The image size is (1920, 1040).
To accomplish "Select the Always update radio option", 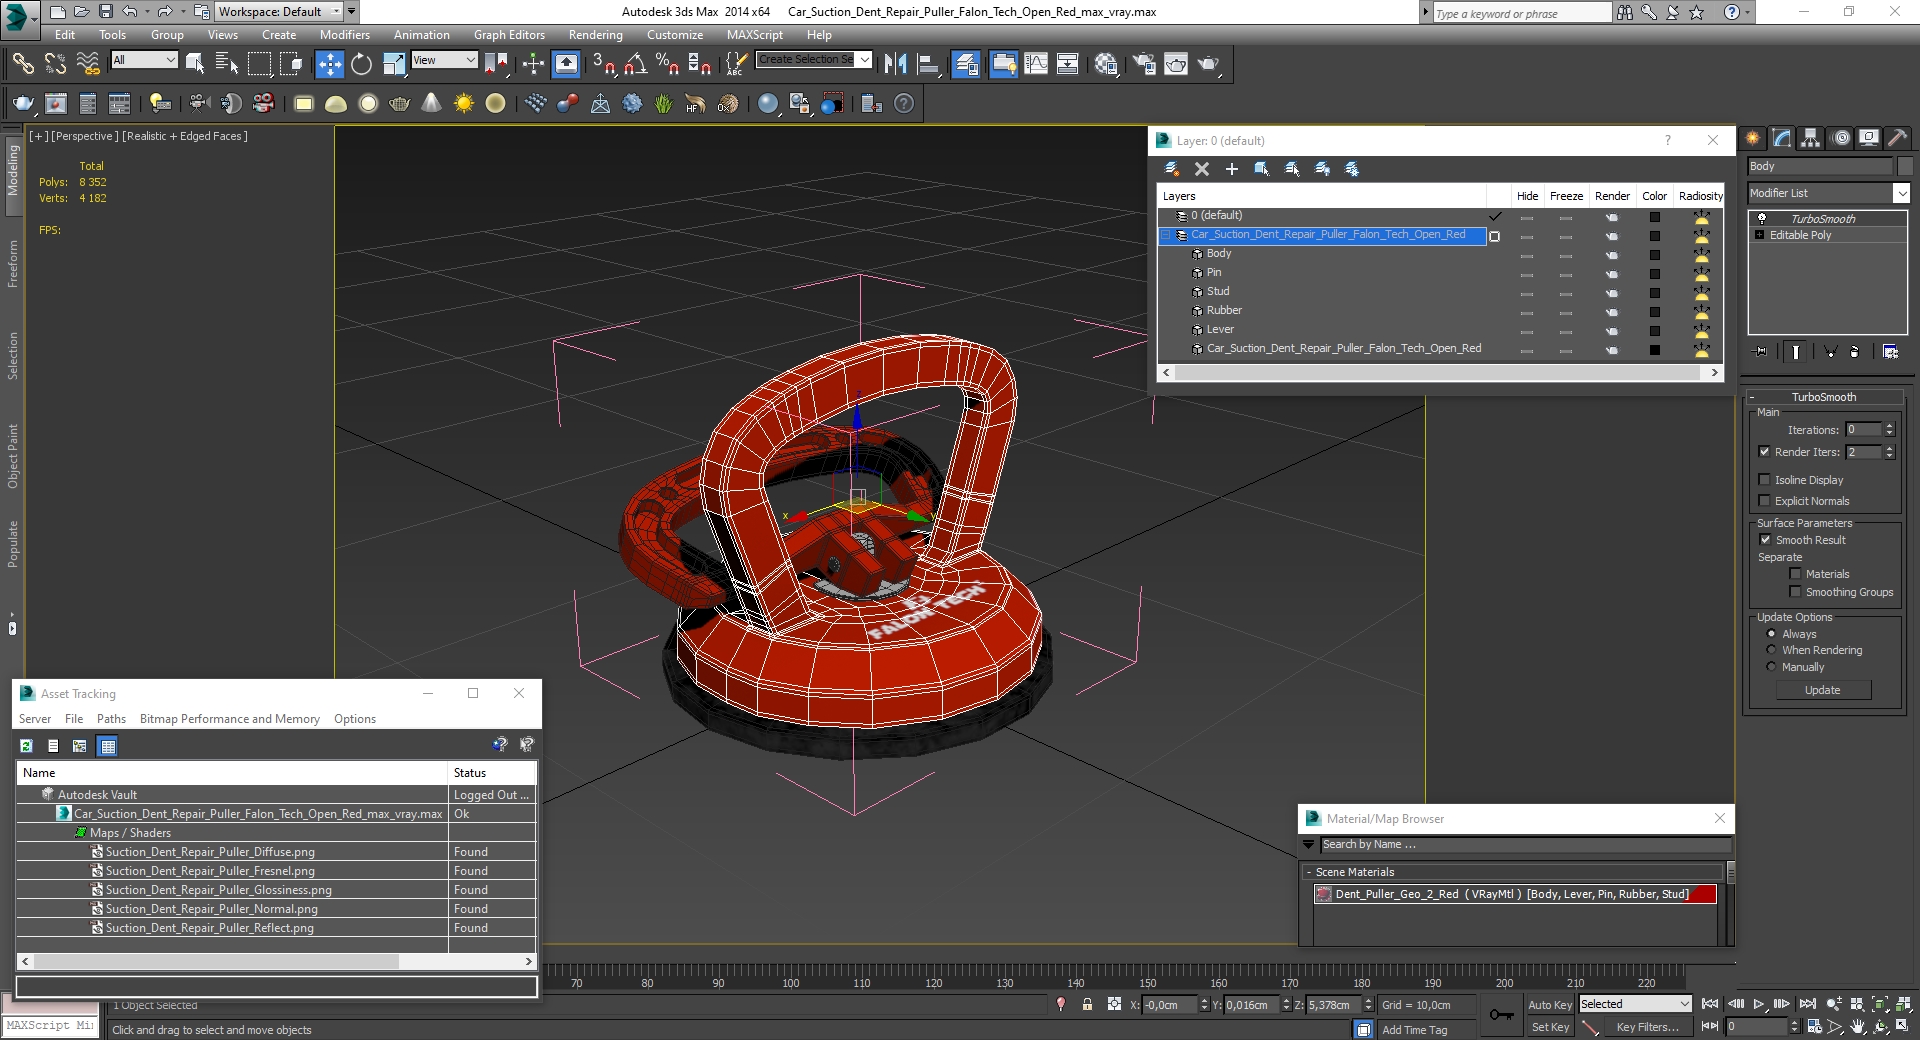I will pos(1771,634).
